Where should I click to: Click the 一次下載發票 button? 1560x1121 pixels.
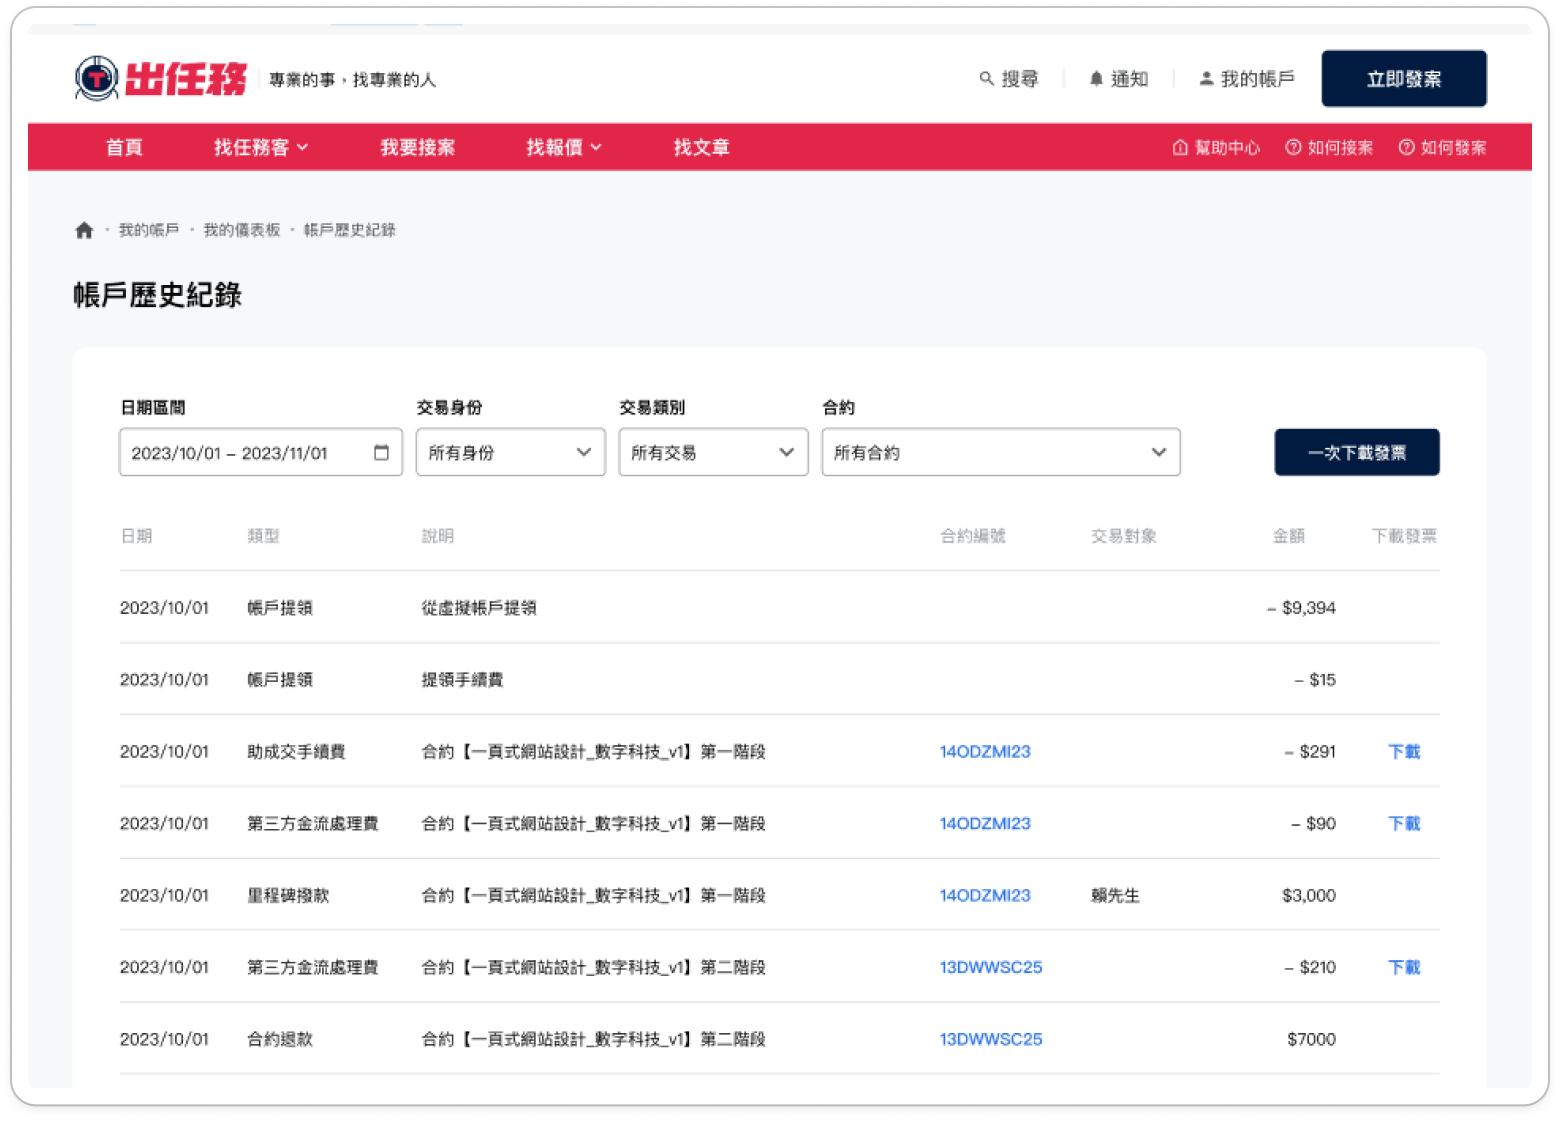pos(1357,452)
